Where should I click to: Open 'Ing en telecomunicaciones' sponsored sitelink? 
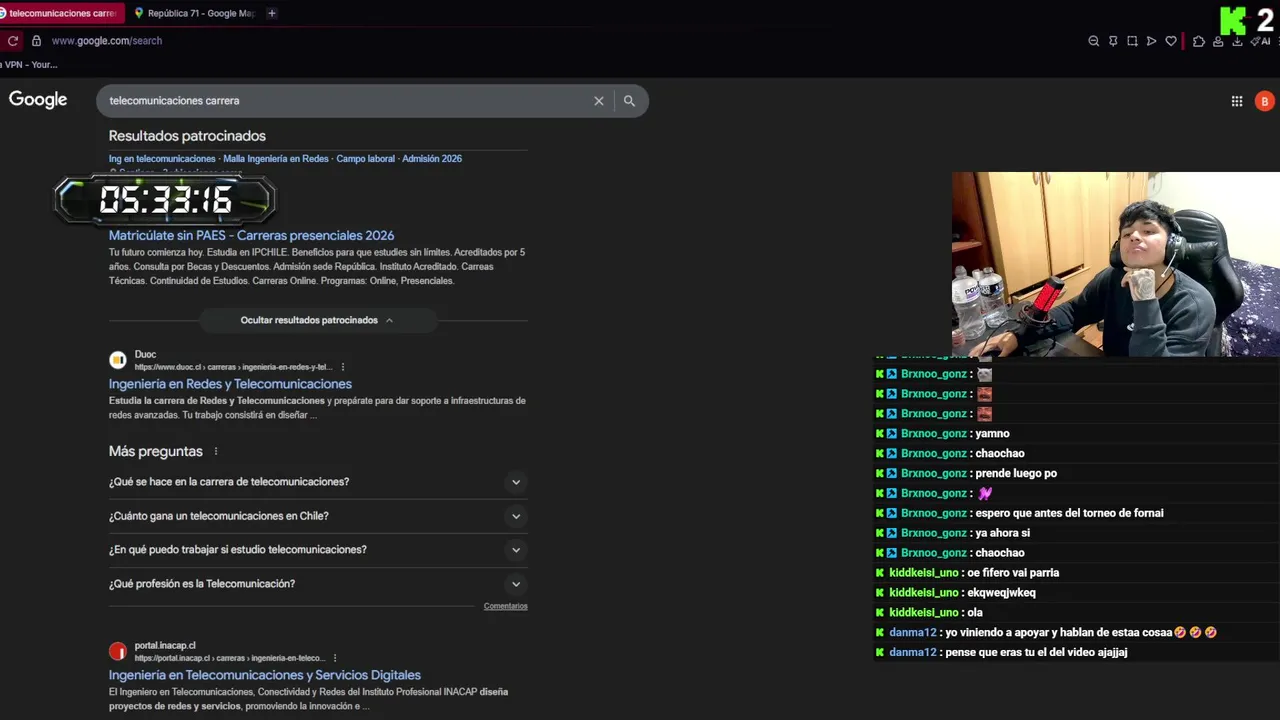(x=162, y=159)
